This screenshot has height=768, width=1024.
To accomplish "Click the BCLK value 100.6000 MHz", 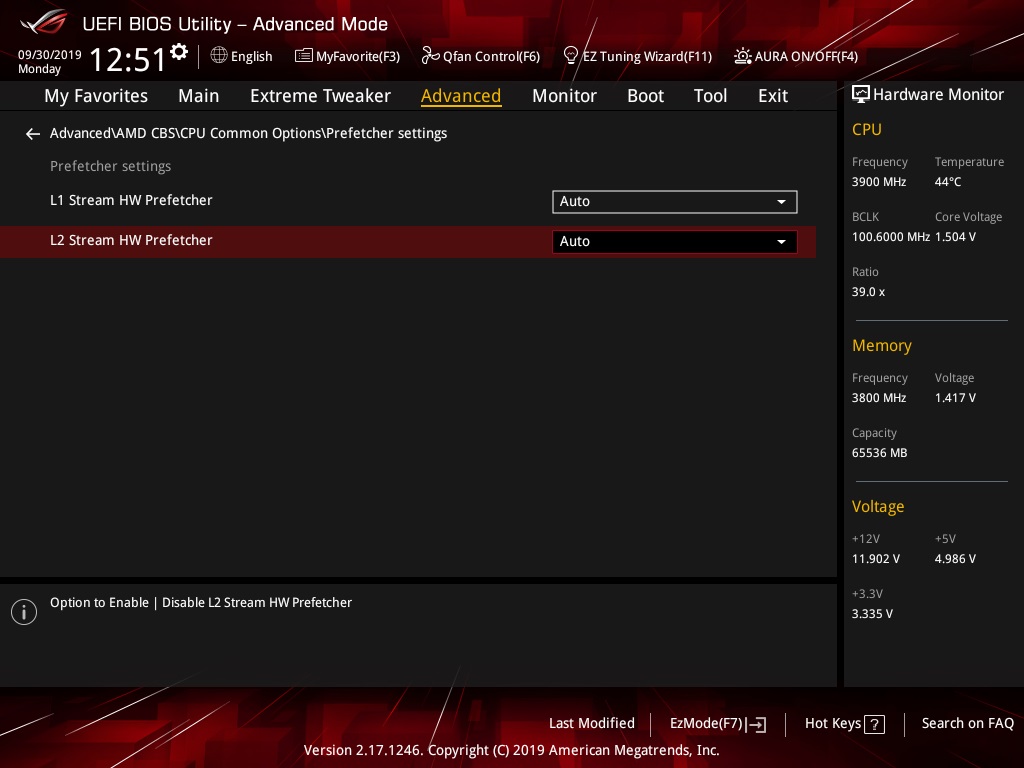I will pyautogui.click(x=891, y=237).
